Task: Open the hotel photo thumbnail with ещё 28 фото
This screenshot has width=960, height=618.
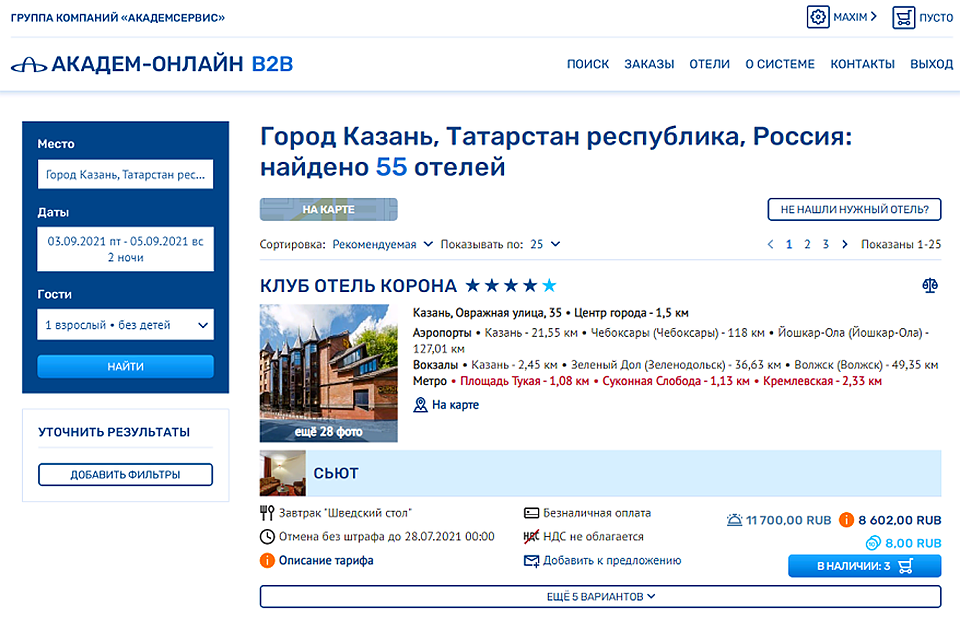Action: (329, 373)
